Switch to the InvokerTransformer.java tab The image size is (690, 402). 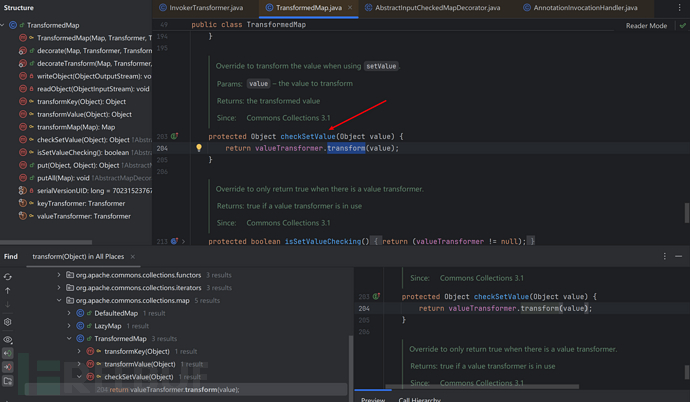point(204,8)
